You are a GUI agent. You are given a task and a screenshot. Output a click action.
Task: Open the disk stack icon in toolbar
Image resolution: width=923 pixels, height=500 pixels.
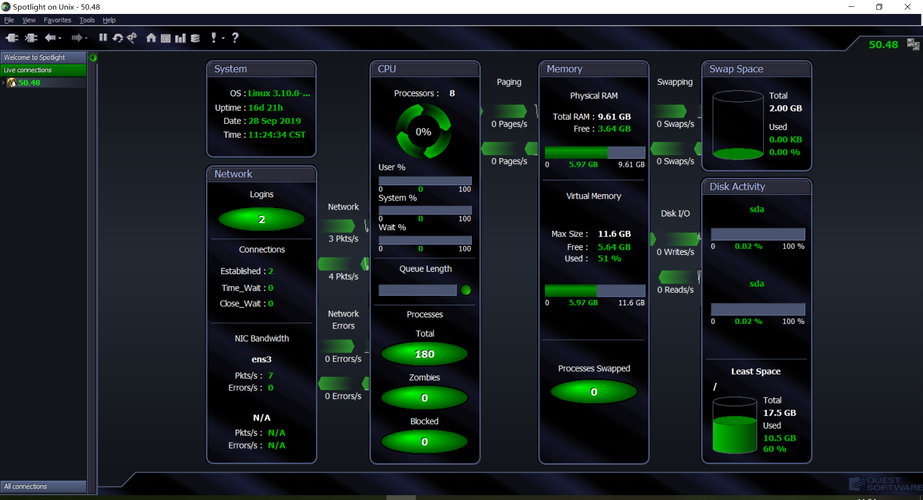(x=195, y=38)
